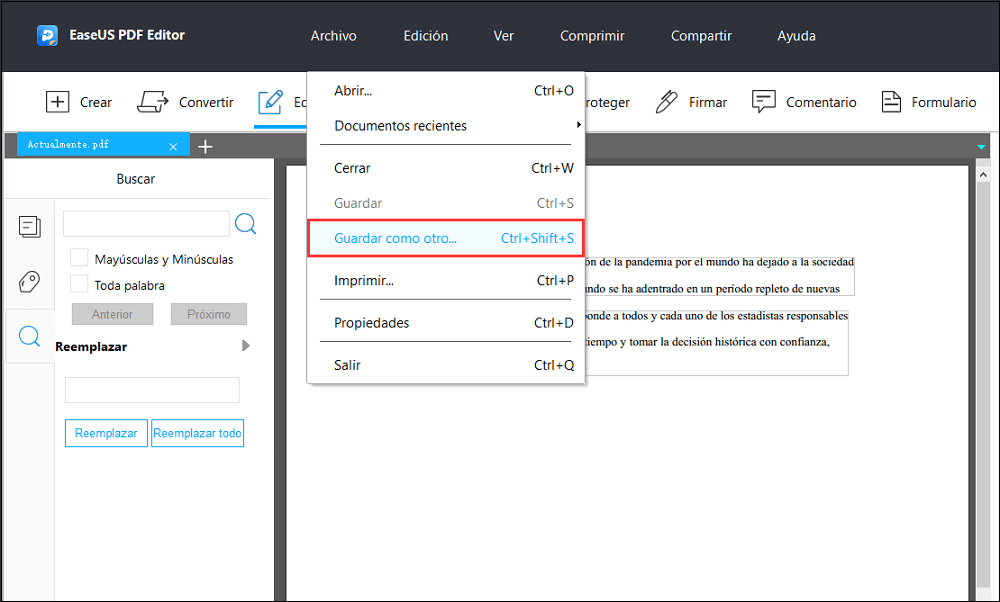Show the pages thumbnail panel icon
The width and height of the screenshot is (1000, 602).
29,227
